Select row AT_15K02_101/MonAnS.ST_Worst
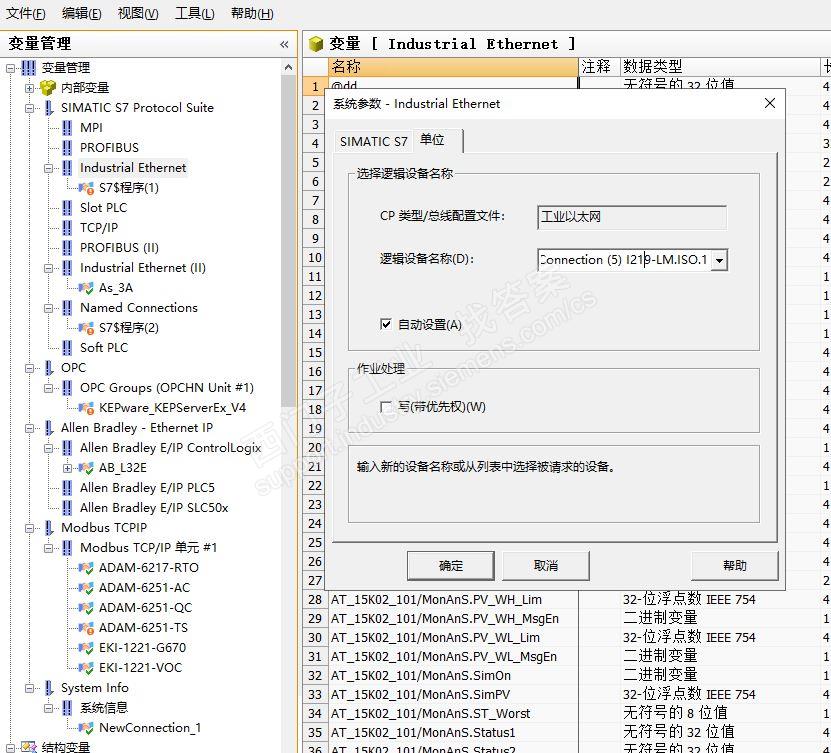Image resolution: width=831 pixels, height=753 pixels. pyautogui.click(x=430, y=714)
